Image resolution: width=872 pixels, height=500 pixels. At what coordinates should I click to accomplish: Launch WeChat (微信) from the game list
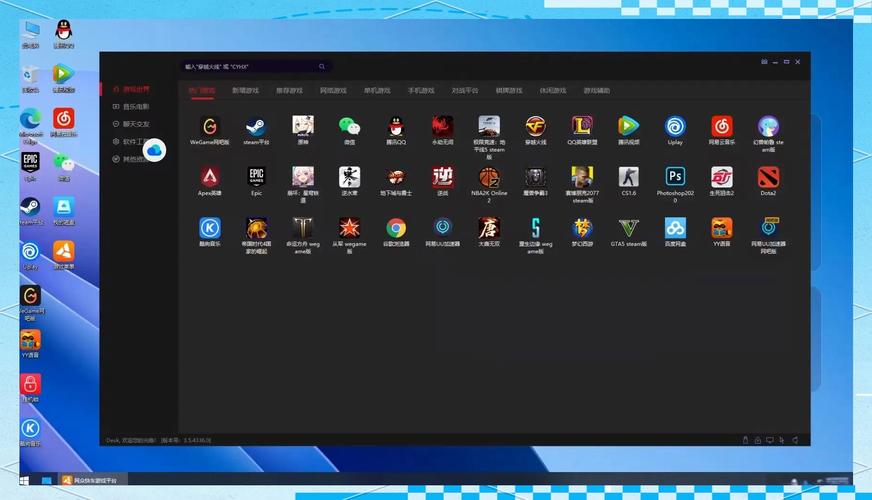pyautogui.click(x=348, y=126)
